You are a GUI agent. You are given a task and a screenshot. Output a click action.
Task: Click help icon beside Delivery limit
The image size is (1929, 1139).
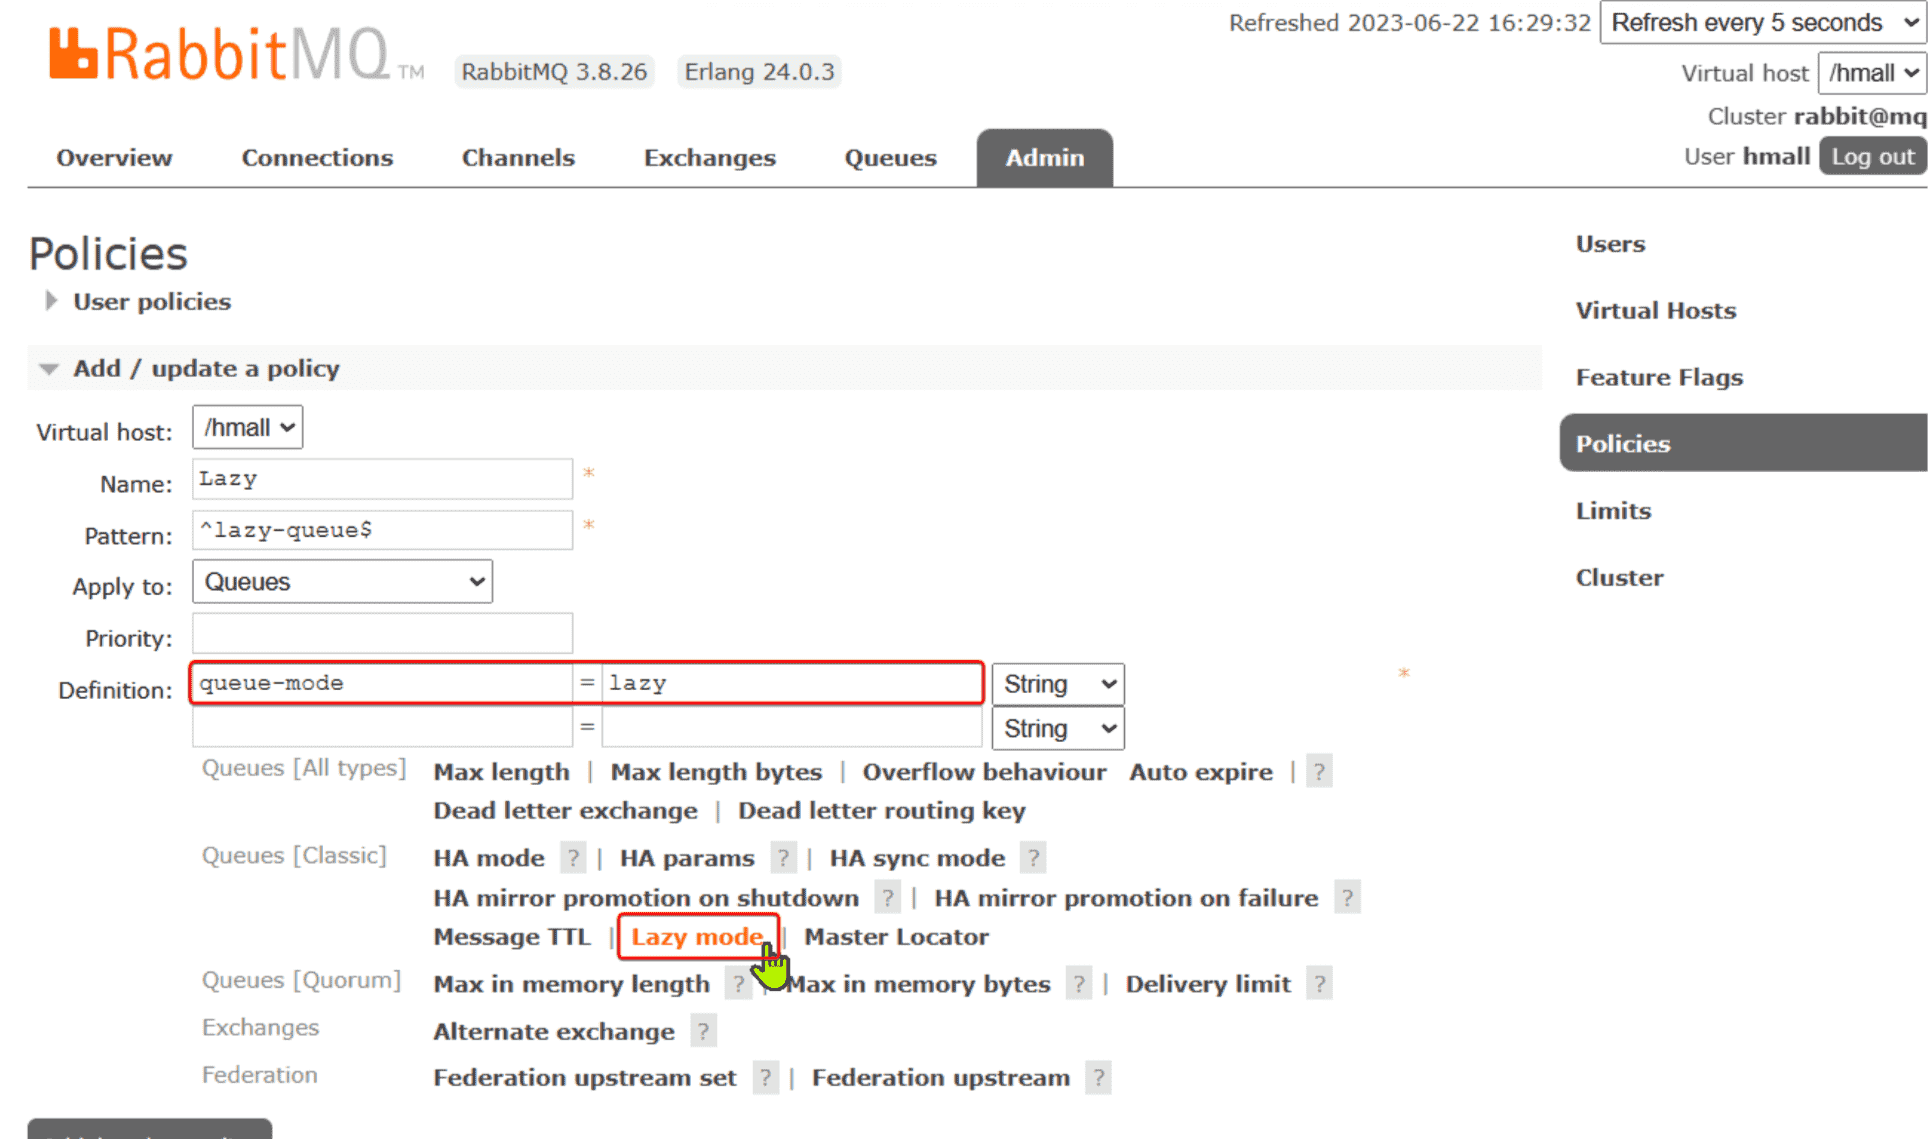pyautogui.click(x=1319, y=984)
